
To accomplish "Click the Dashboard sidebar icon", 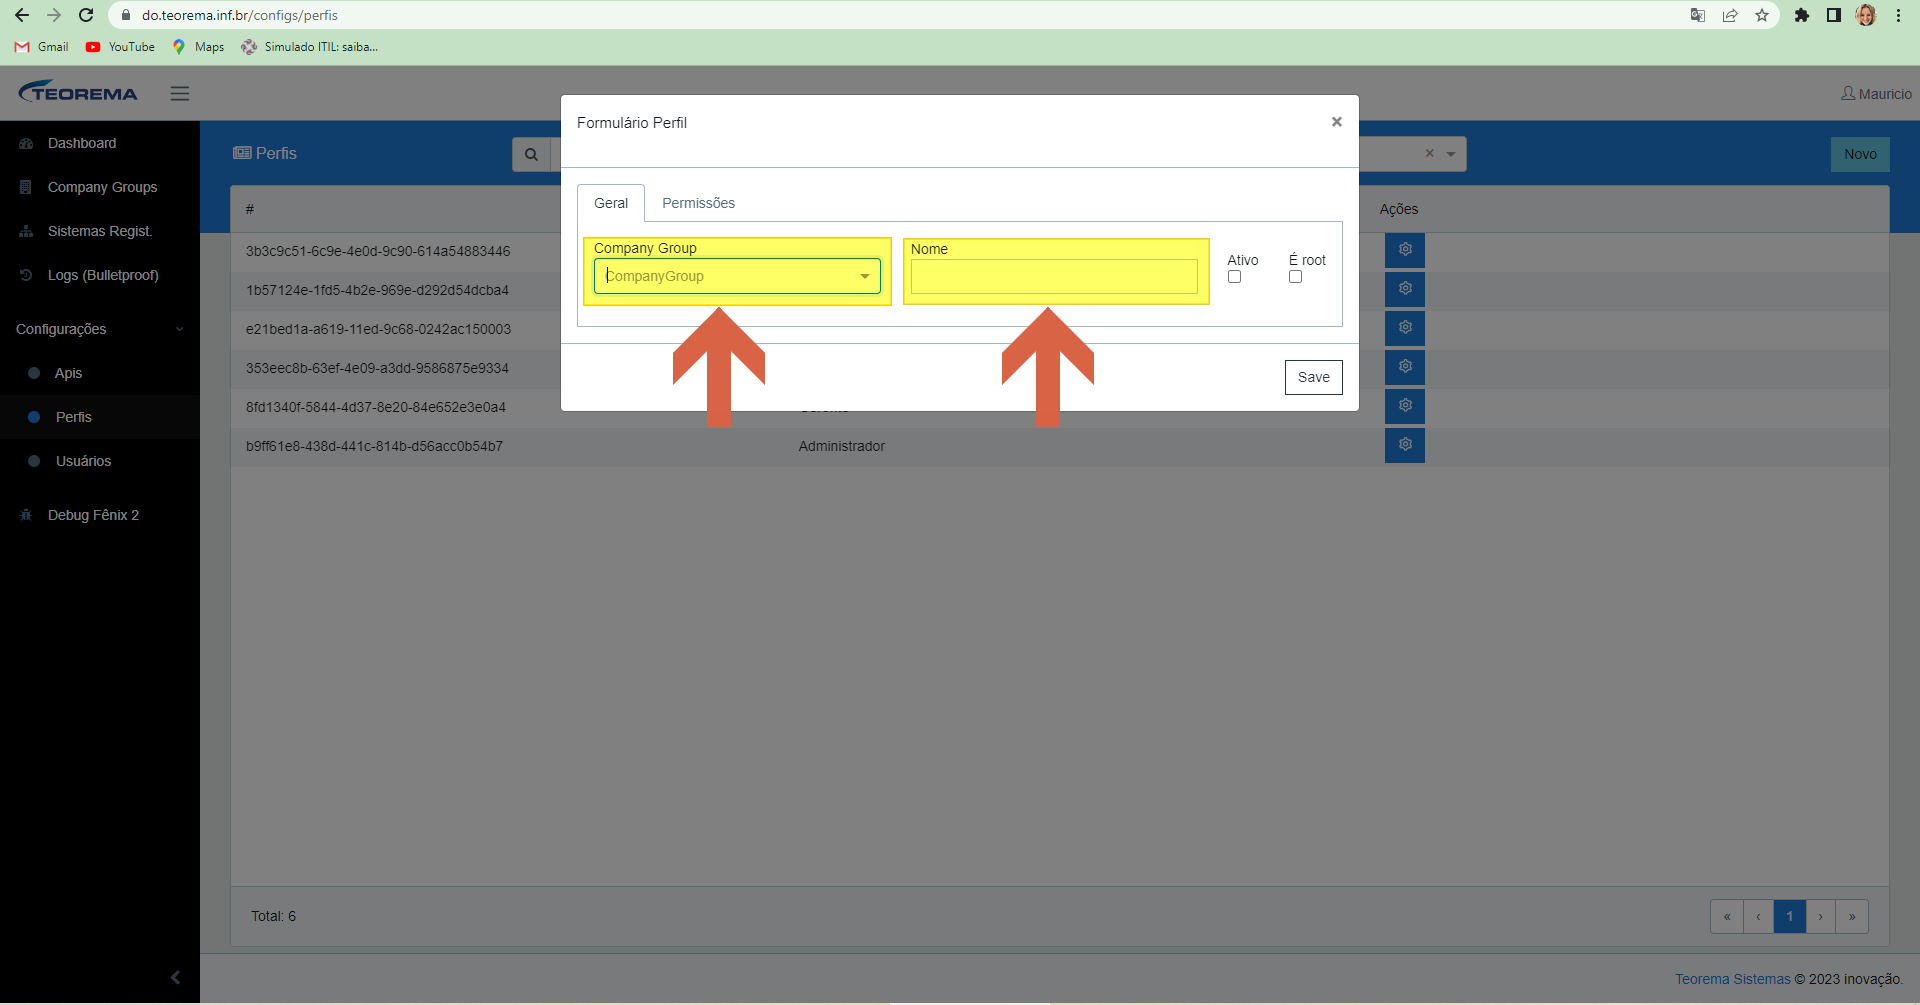I will (x=26, y=143).
